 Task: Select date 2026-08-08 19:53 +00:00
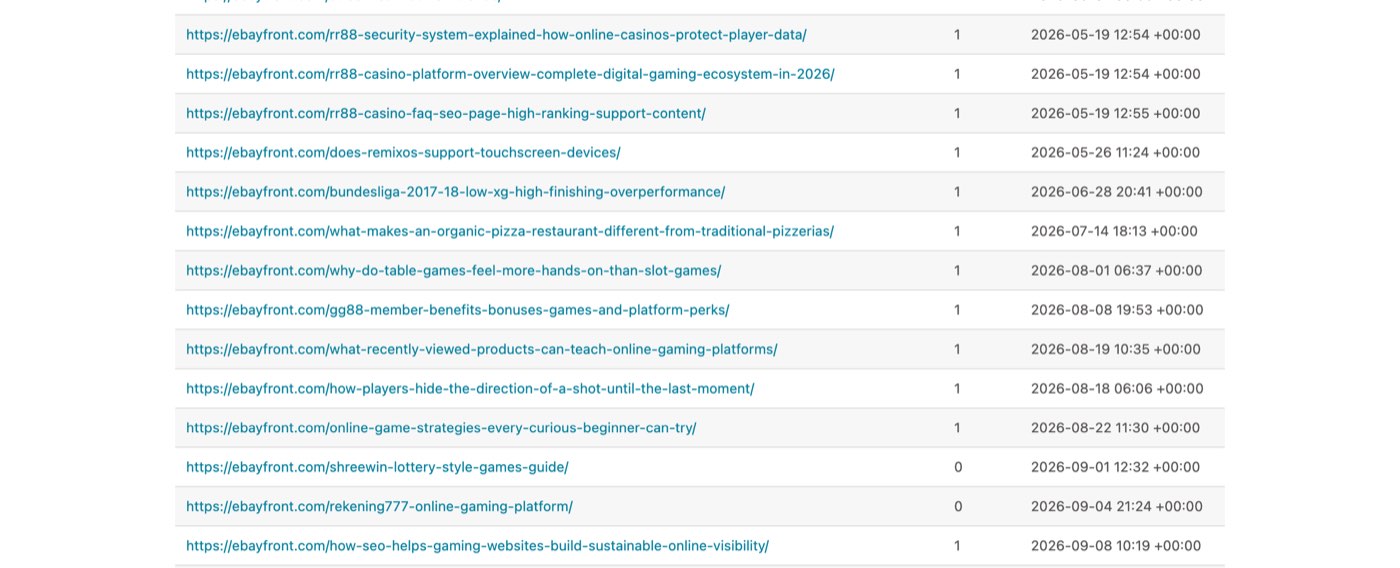[1117, 310]
